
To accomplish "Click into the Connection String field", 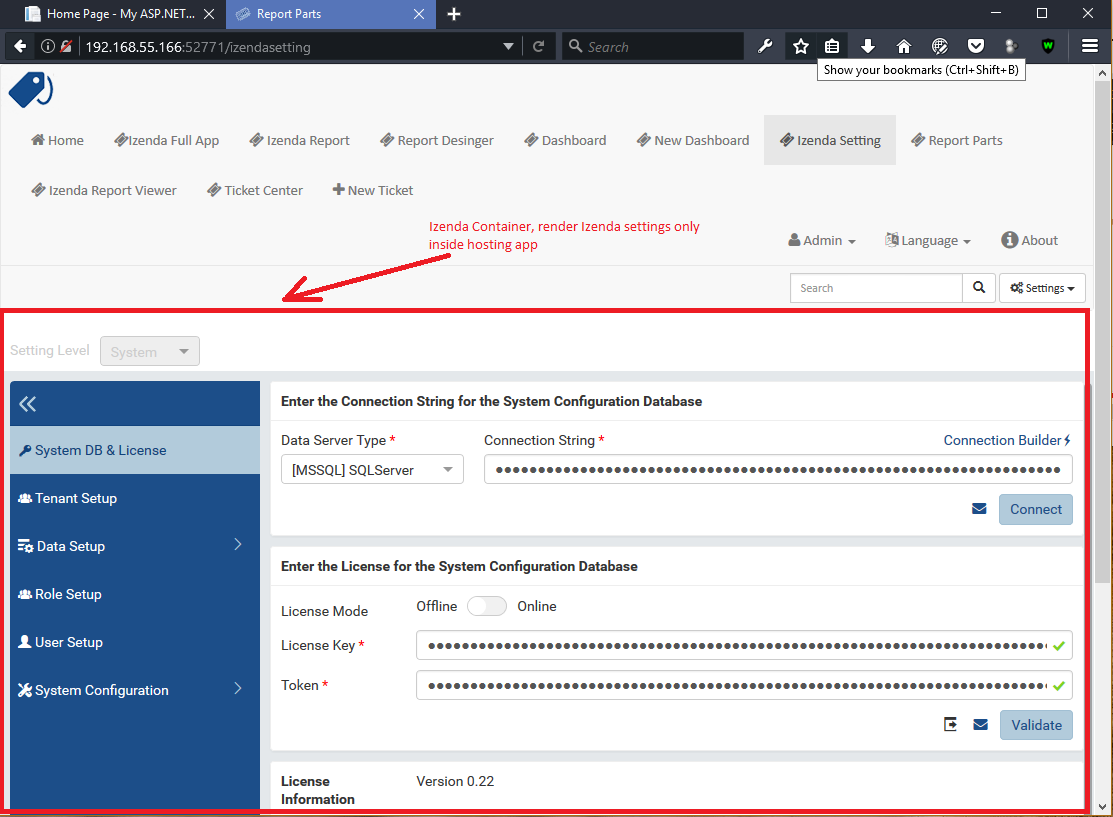I will [x=778, y=469].
